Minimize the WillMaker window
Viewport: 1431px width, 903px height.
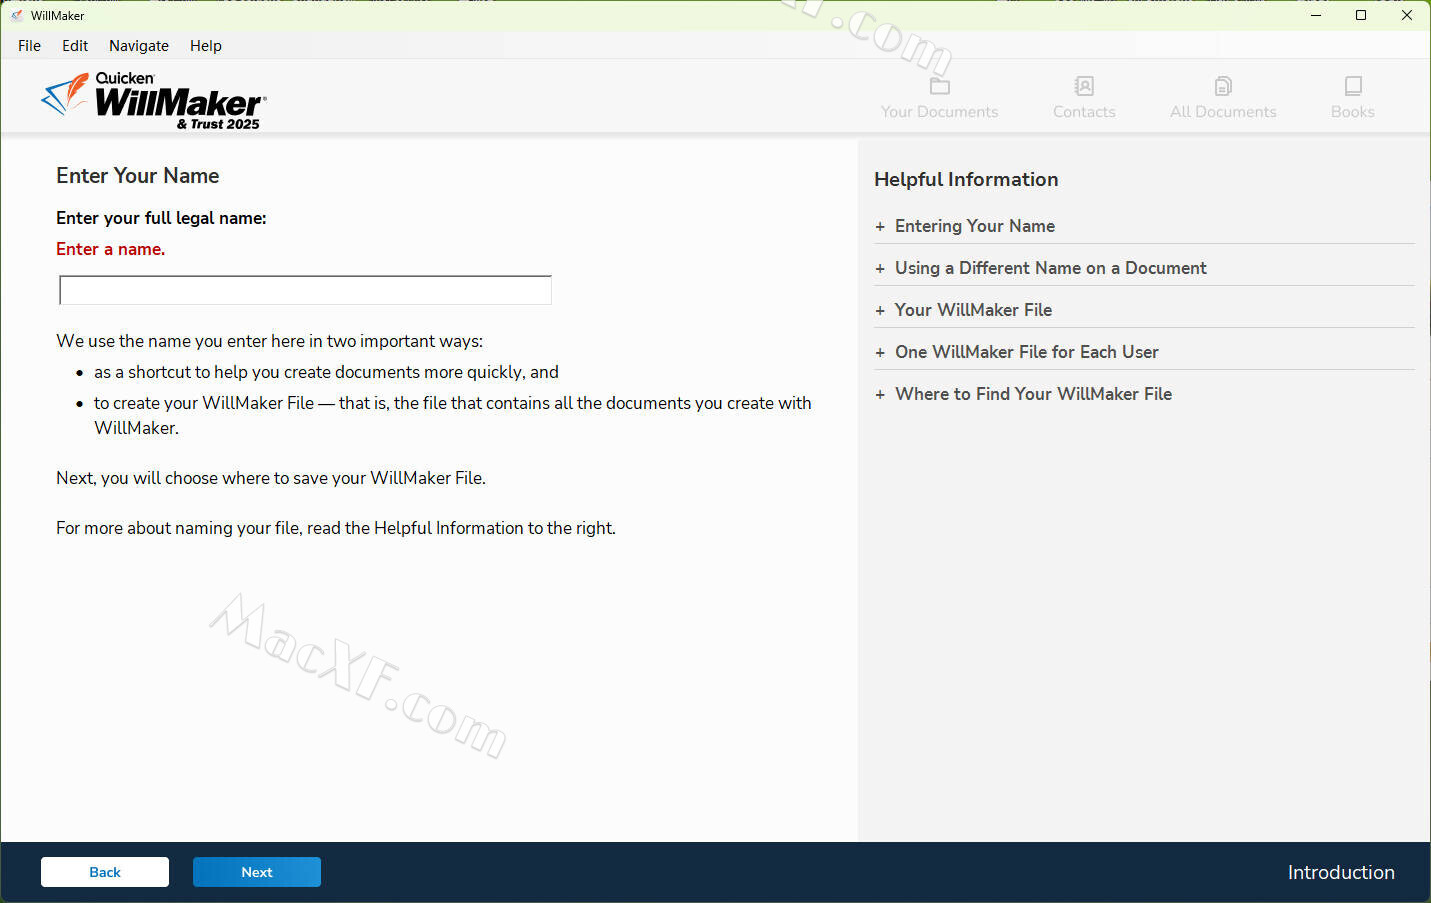pos(1316,15)
